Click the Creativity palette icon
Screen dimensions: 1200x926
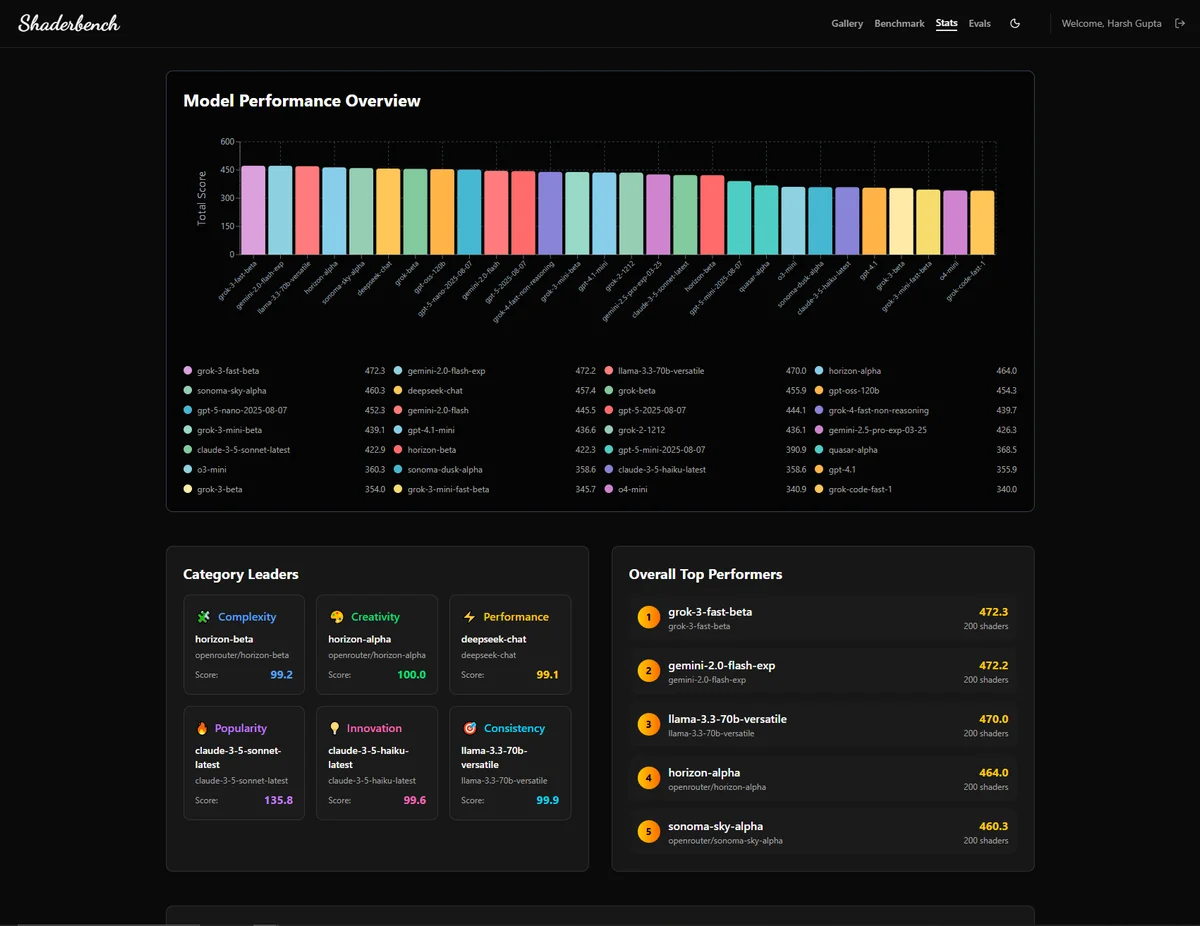click(x=337, y=617)
